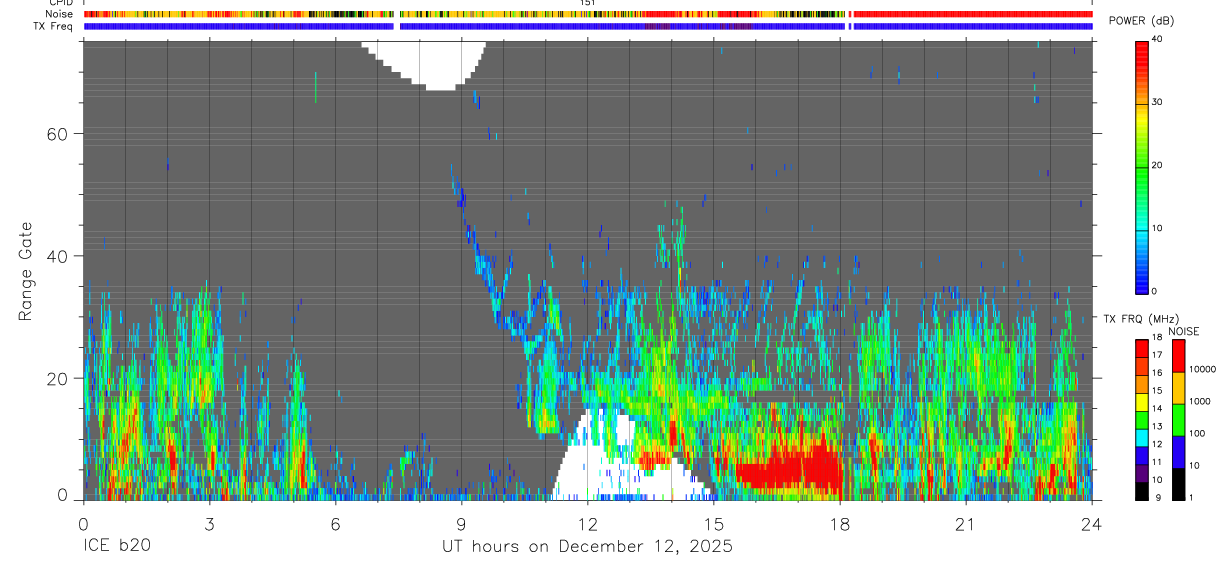
Task: Click the '30' label on power scale
Action: pos(1158,103)
